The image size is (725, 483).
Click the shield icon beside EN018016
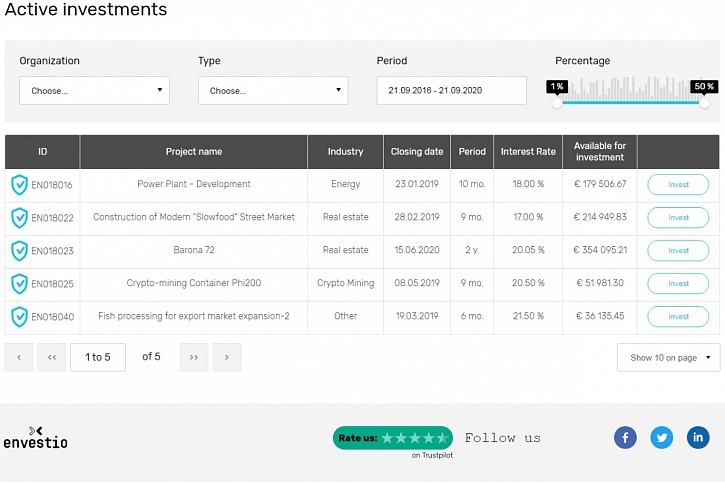pyautogui.click(x=19, y=185)
